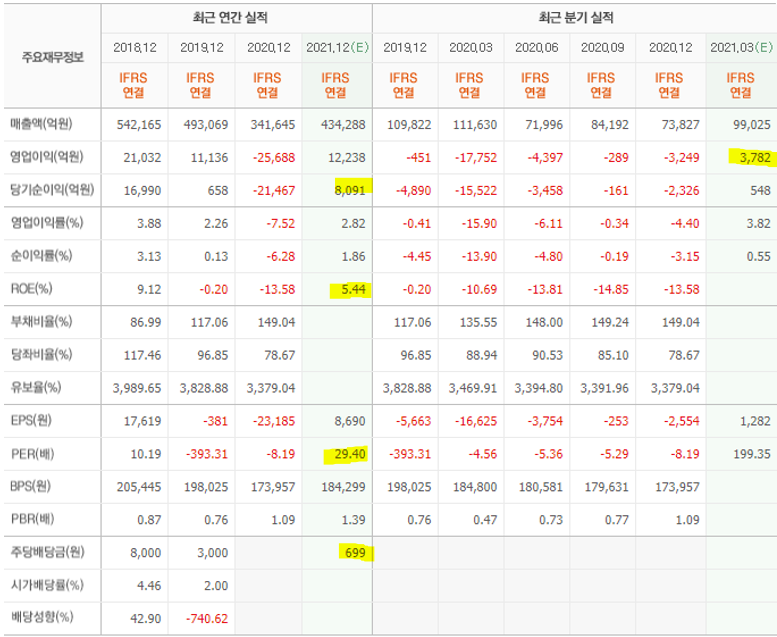Click the -15,522 quarterly net income

(x=476, y=190)
